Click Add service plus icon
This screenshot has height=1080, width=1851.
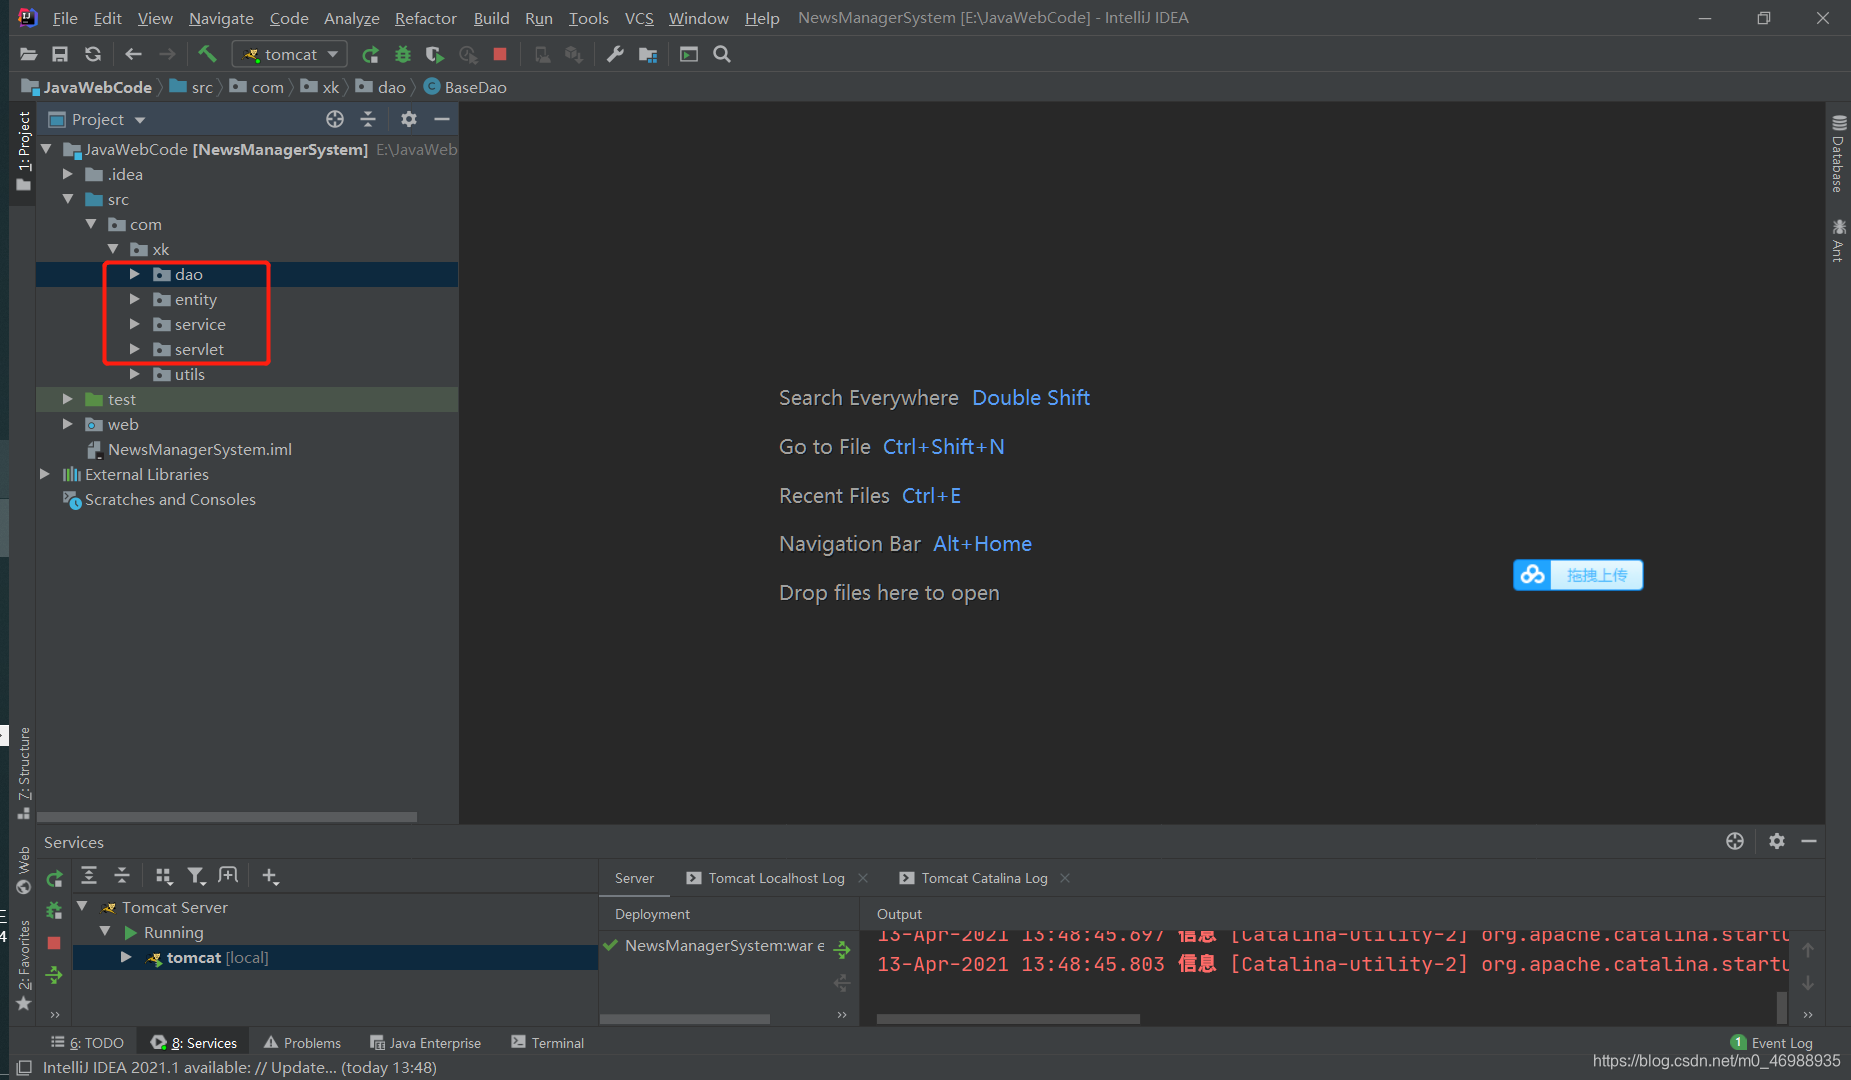[x=270, y=876]
